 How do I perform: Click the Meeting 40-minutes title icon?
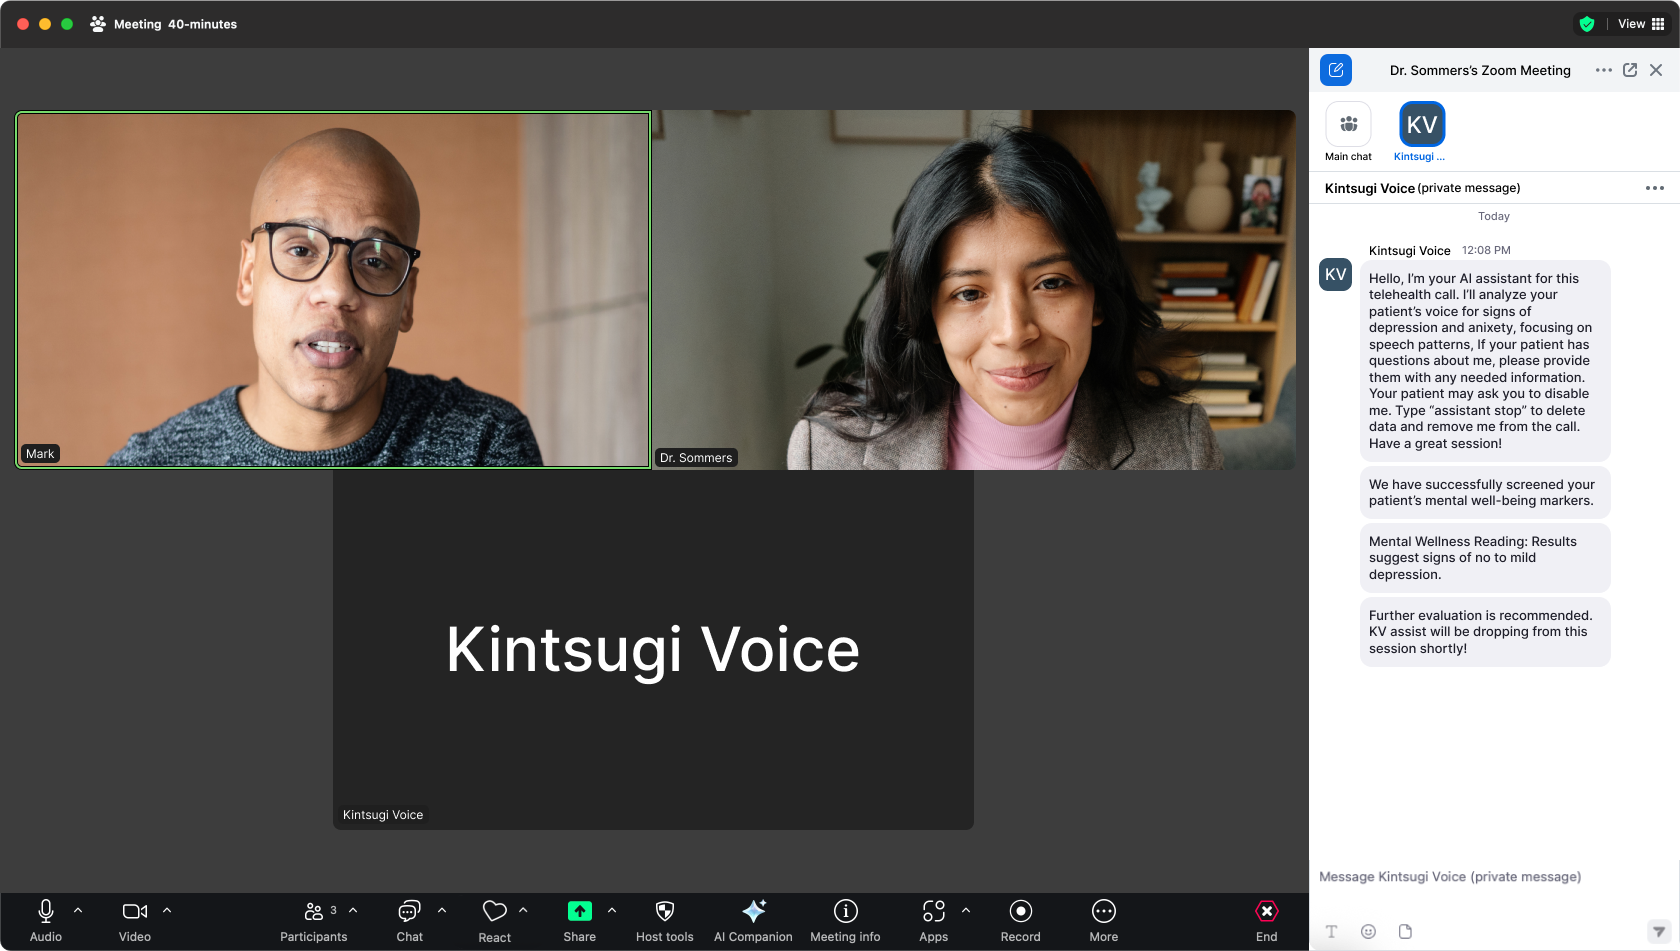tap(98, 24)
